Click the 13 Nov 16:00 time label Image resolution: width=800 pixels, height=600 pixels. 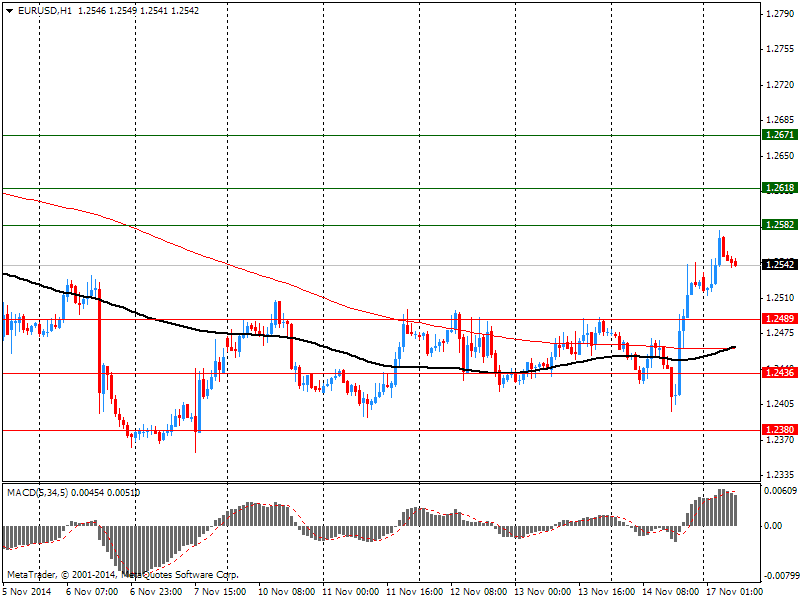click(607, 592)
